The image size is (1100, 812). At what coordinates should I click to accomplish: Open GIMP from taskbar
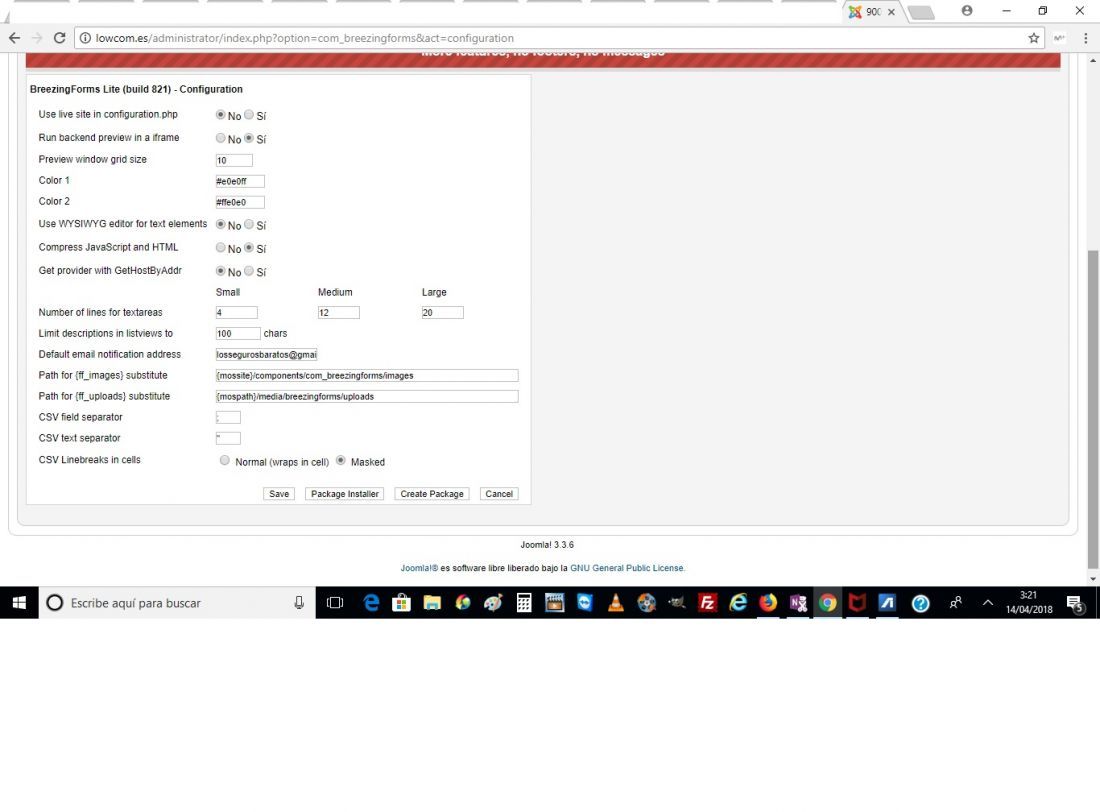676,603
